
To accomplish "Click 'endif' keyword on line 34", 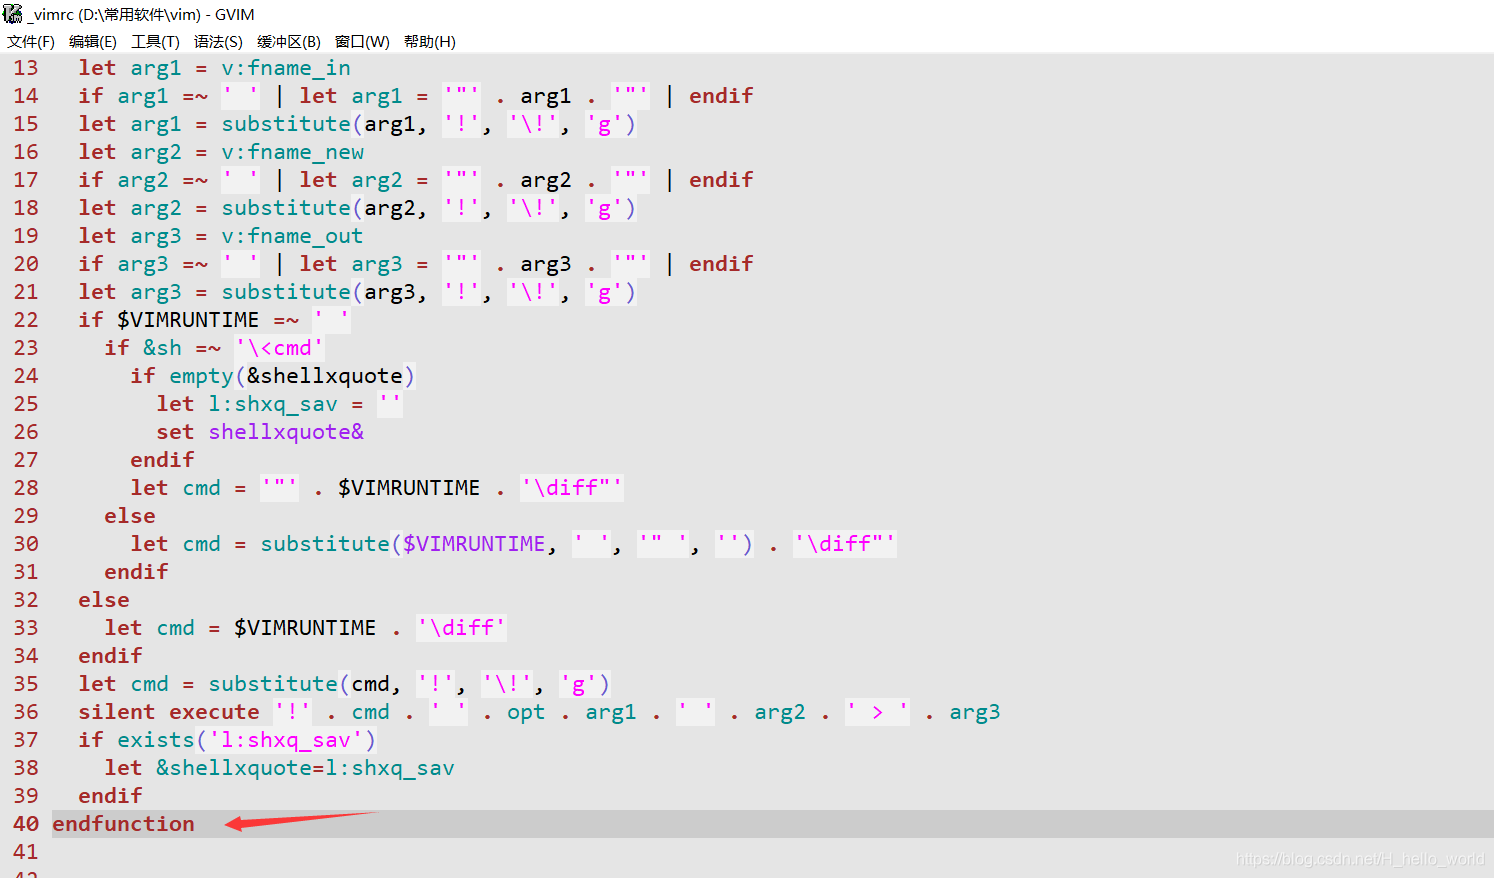I will [x=111, y=656].
